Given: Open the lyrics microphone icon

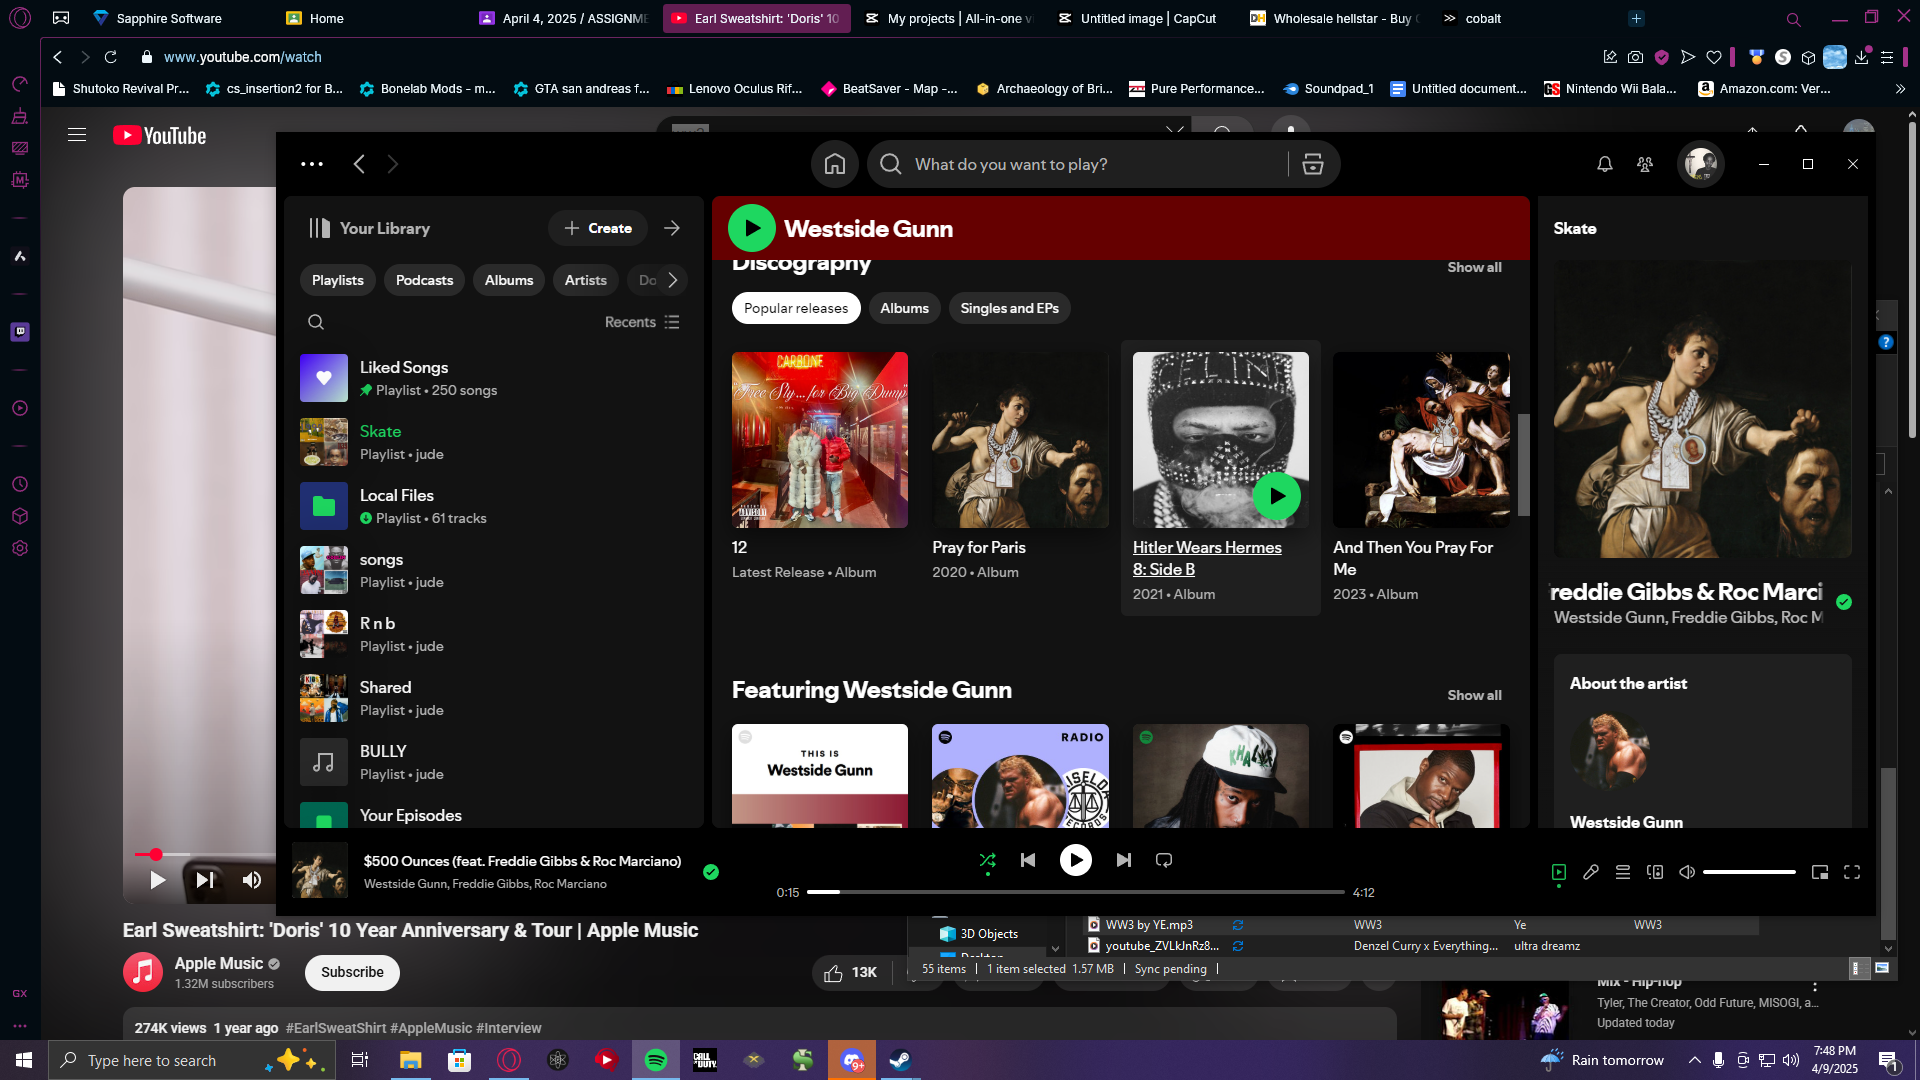Looking at the screenshot, I should [1591, 872].
